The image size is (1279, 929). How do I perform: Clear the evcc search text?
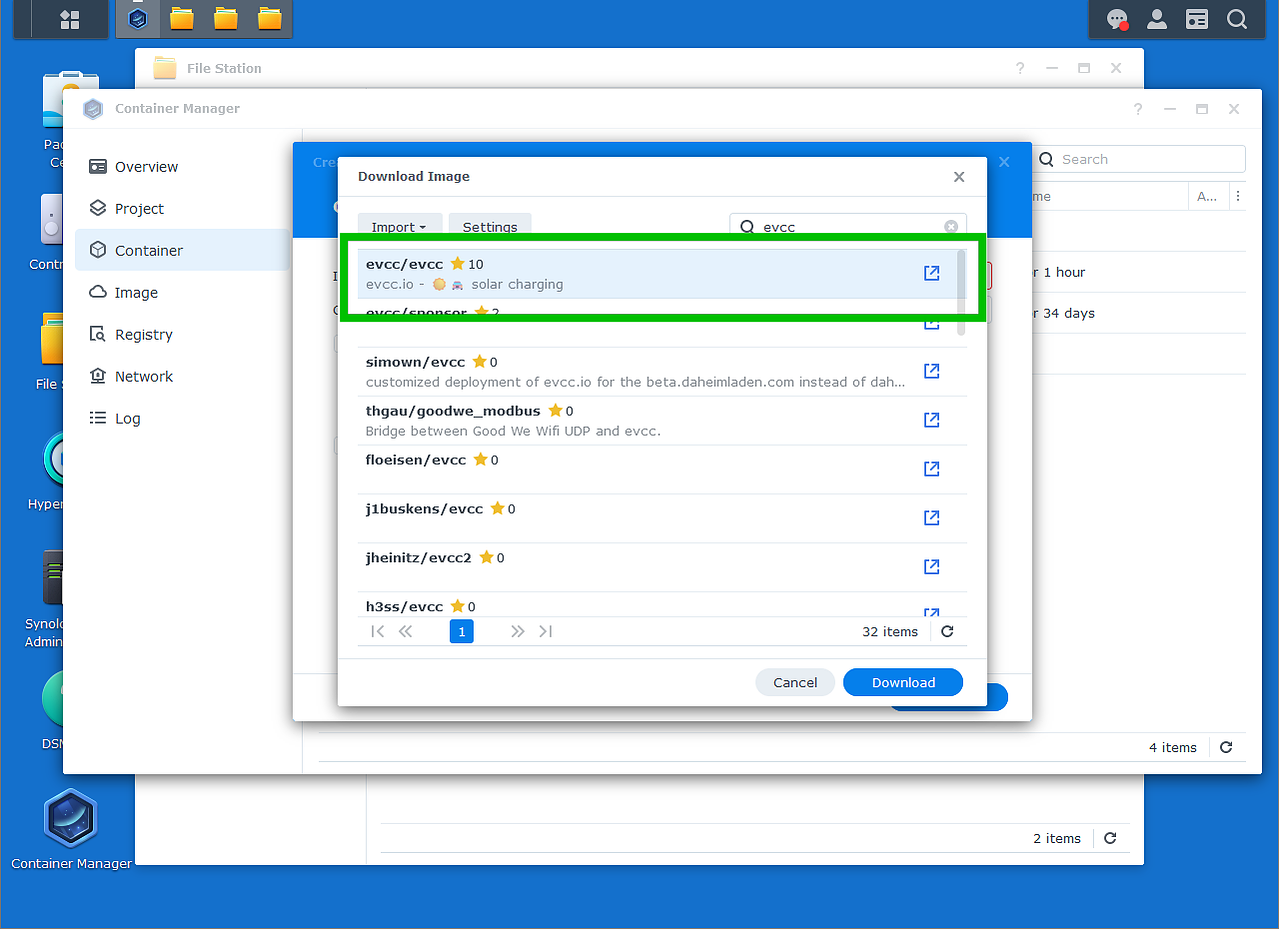pos(951,227)
